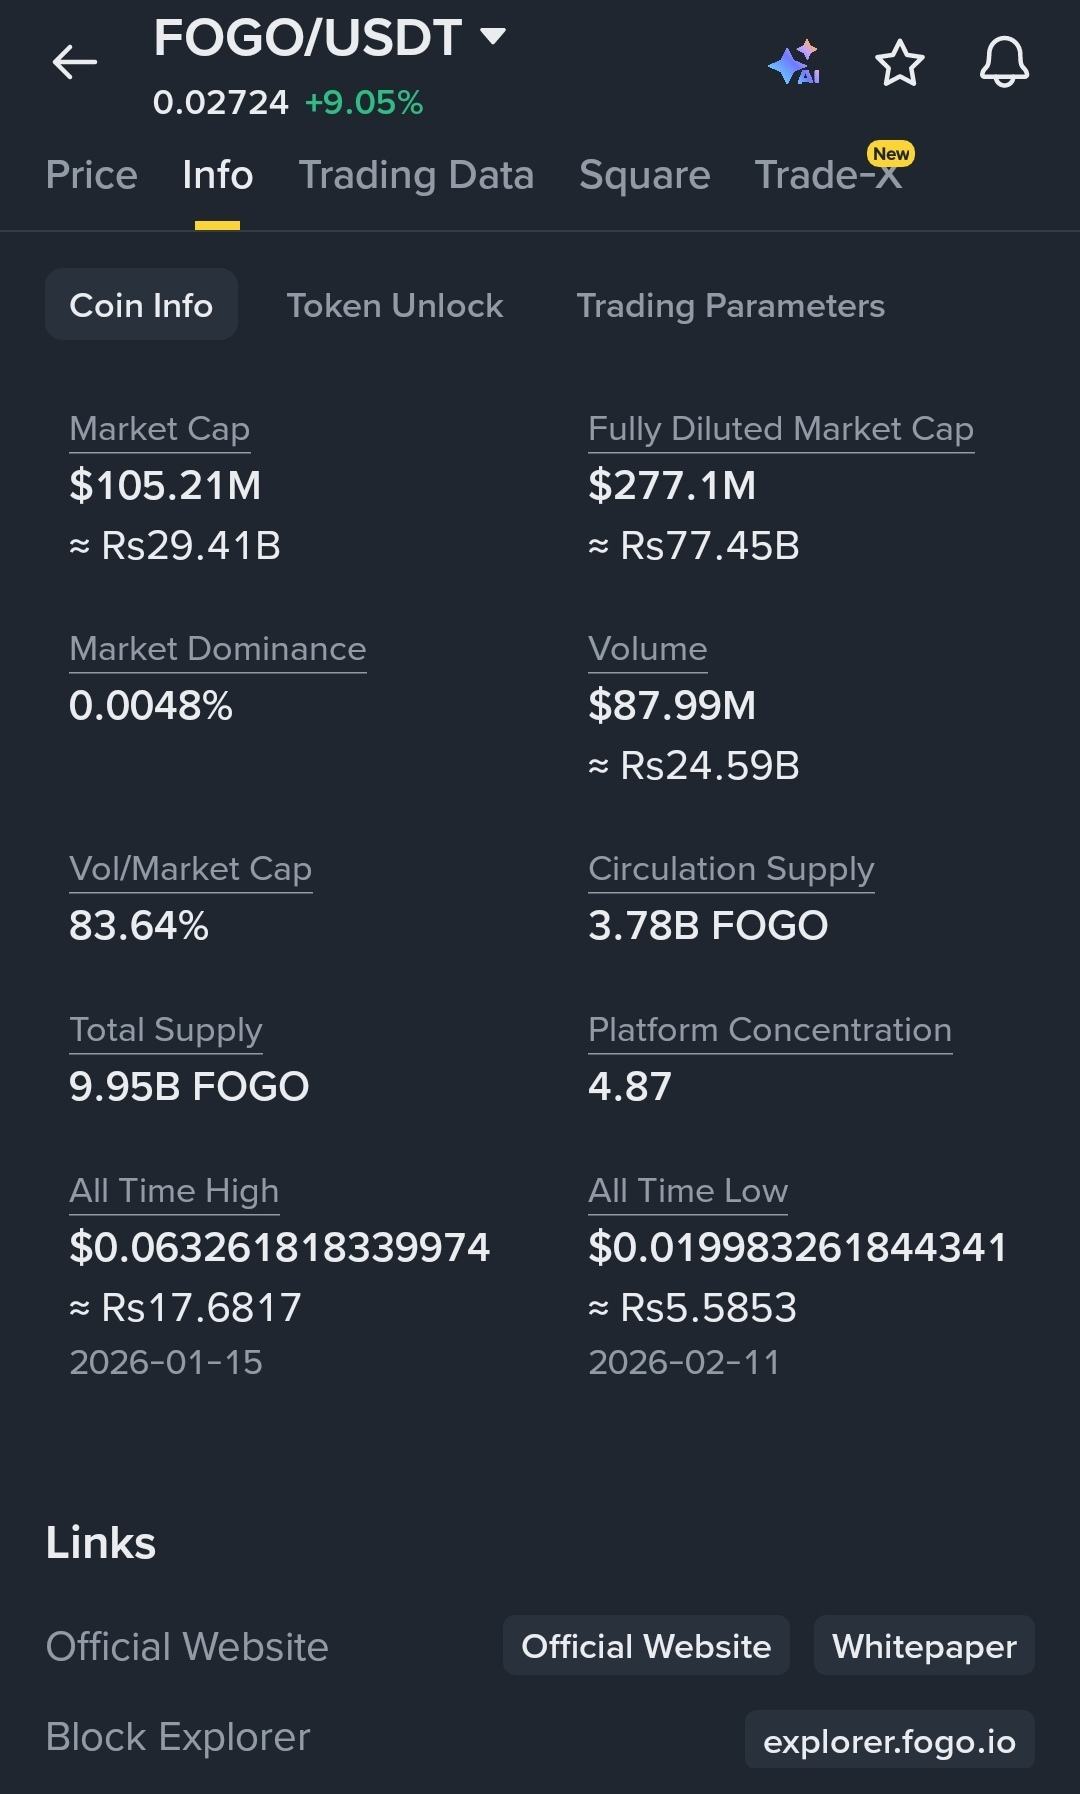Viewport: 1080px width, 1794px height.
Task: Open the Whitepaper link
Action: click(924, 1646)
